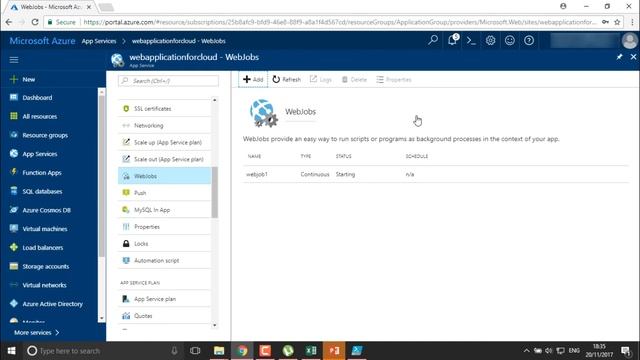The image size is (640, 360).
Task: Open the Azure portal search magnifier
Action: [x=433, y=40]
